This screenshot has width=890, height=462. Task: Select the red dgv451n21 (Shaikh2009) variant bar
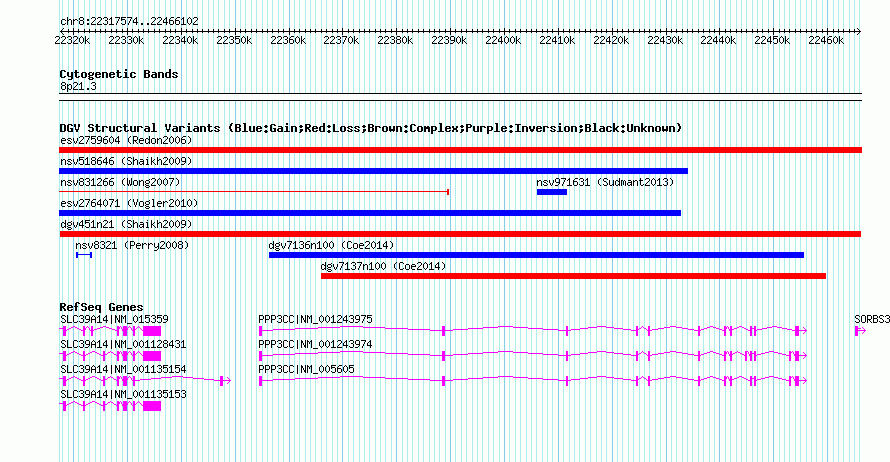point(460,234)
